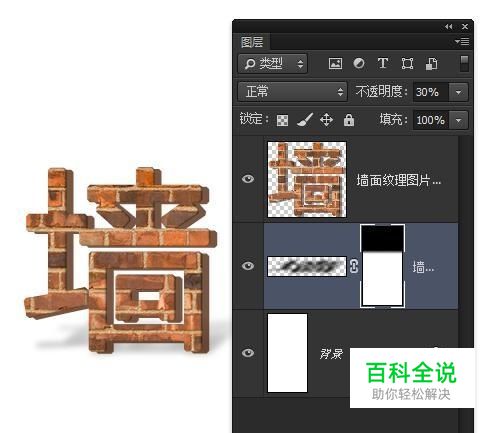Switch to the 图层 tab
The width and height of the screenshot is (500, 433).
coord(252,42)
